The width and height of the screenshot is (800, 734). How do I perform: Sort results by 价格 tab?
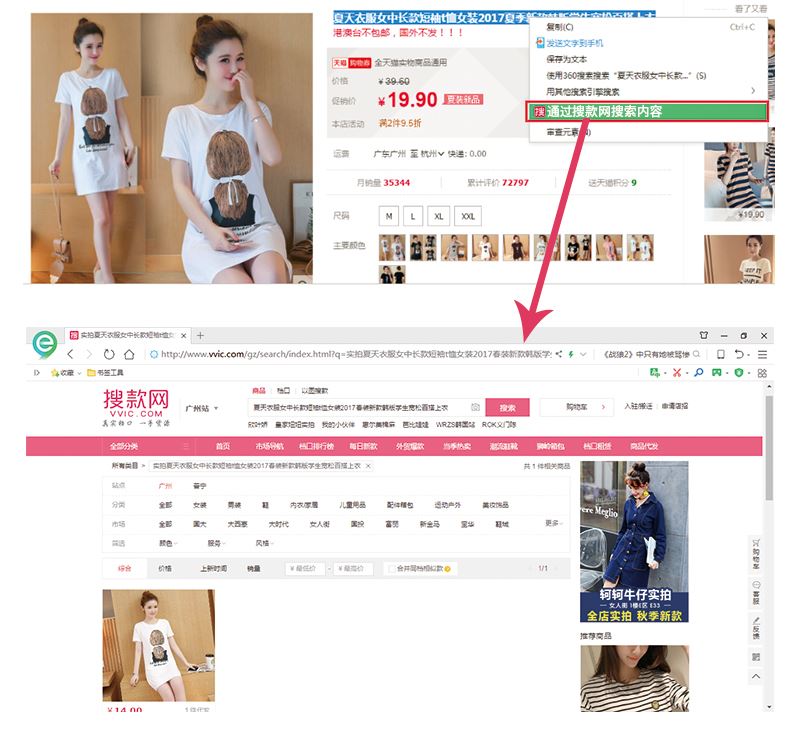coord(165,568)
